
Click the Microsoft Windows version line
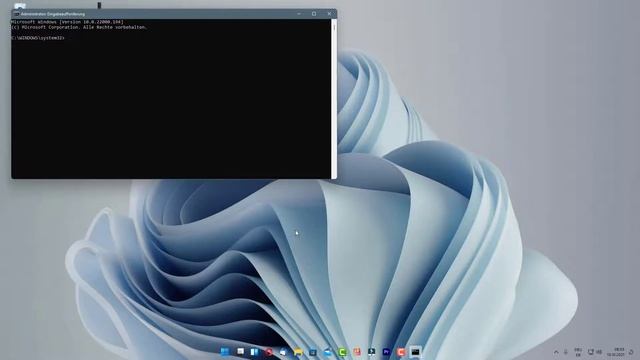pyautogui.click(x=67, y=22)
